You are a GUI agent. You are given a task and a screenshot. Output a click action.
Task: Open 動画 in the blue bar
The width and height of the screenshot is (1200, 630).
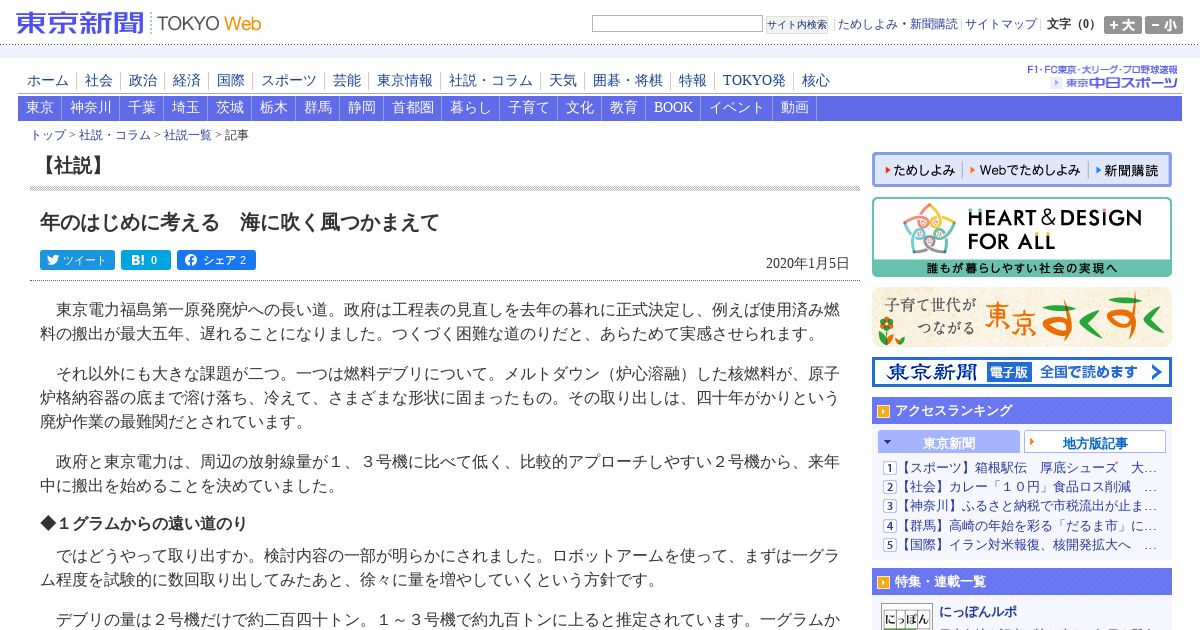point(795,108)
